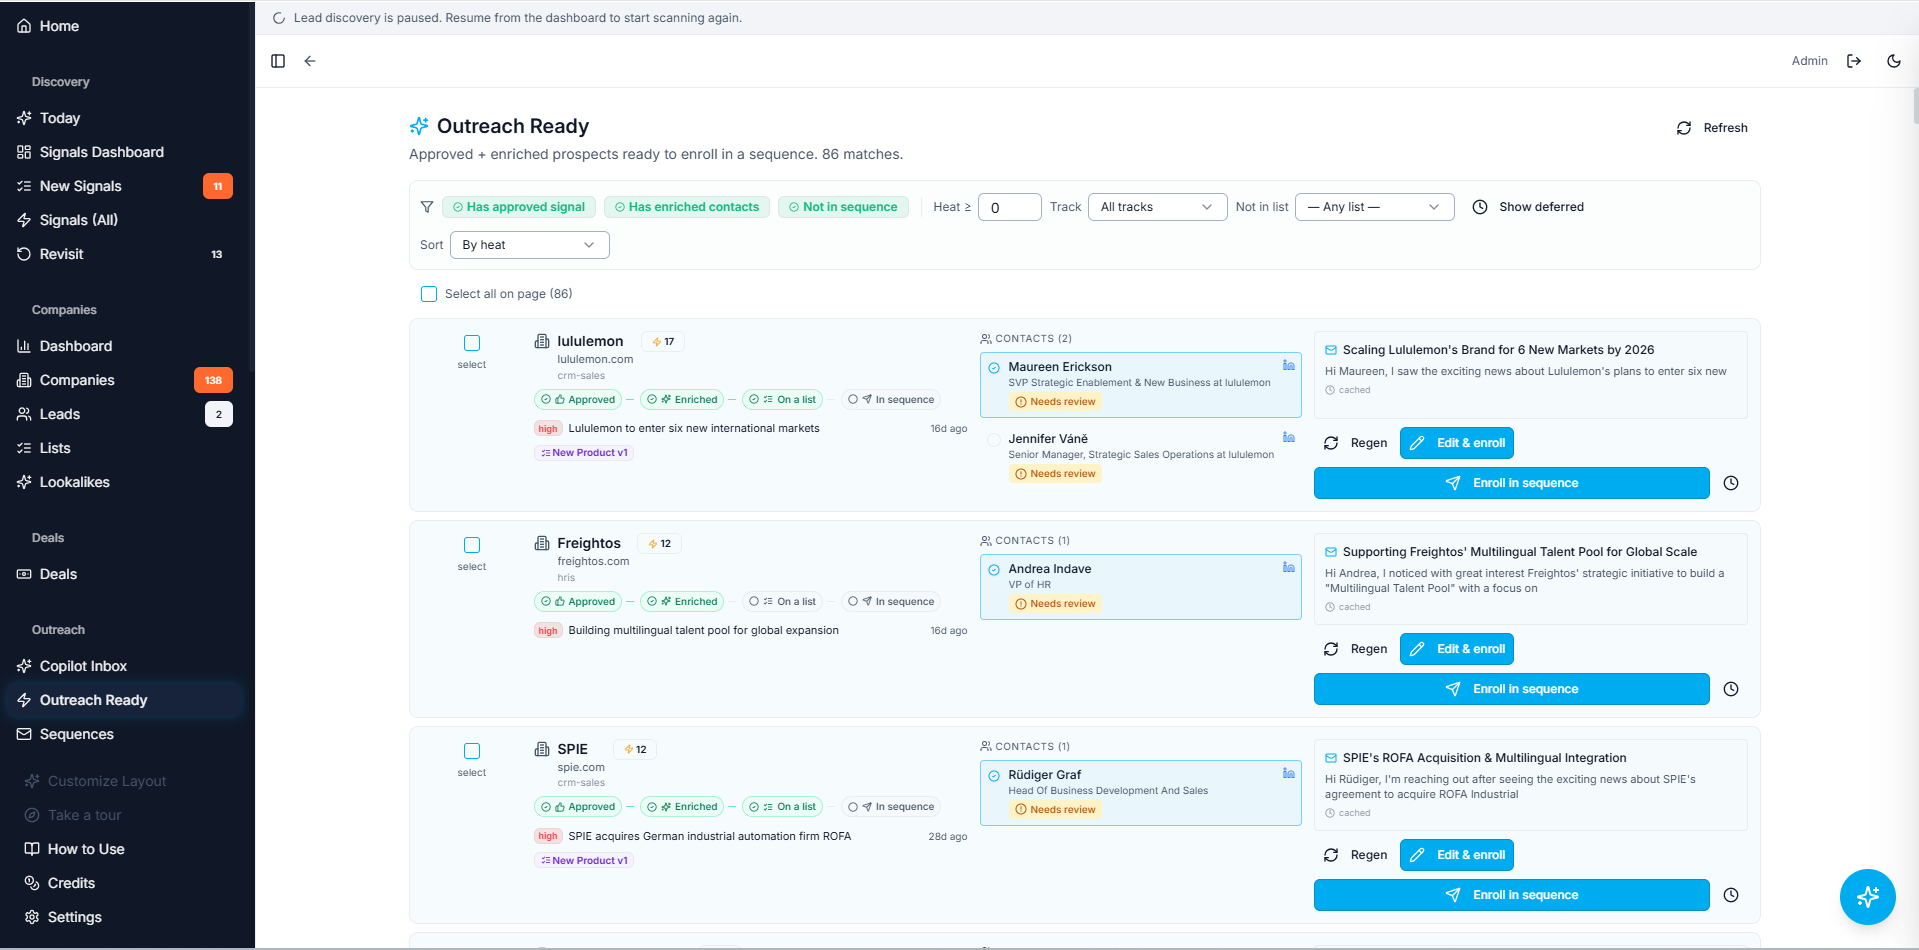The height and width of the screenshot is (950, 1919).
Task: Click the lululemon company building icon
Action: coord(542,341)
